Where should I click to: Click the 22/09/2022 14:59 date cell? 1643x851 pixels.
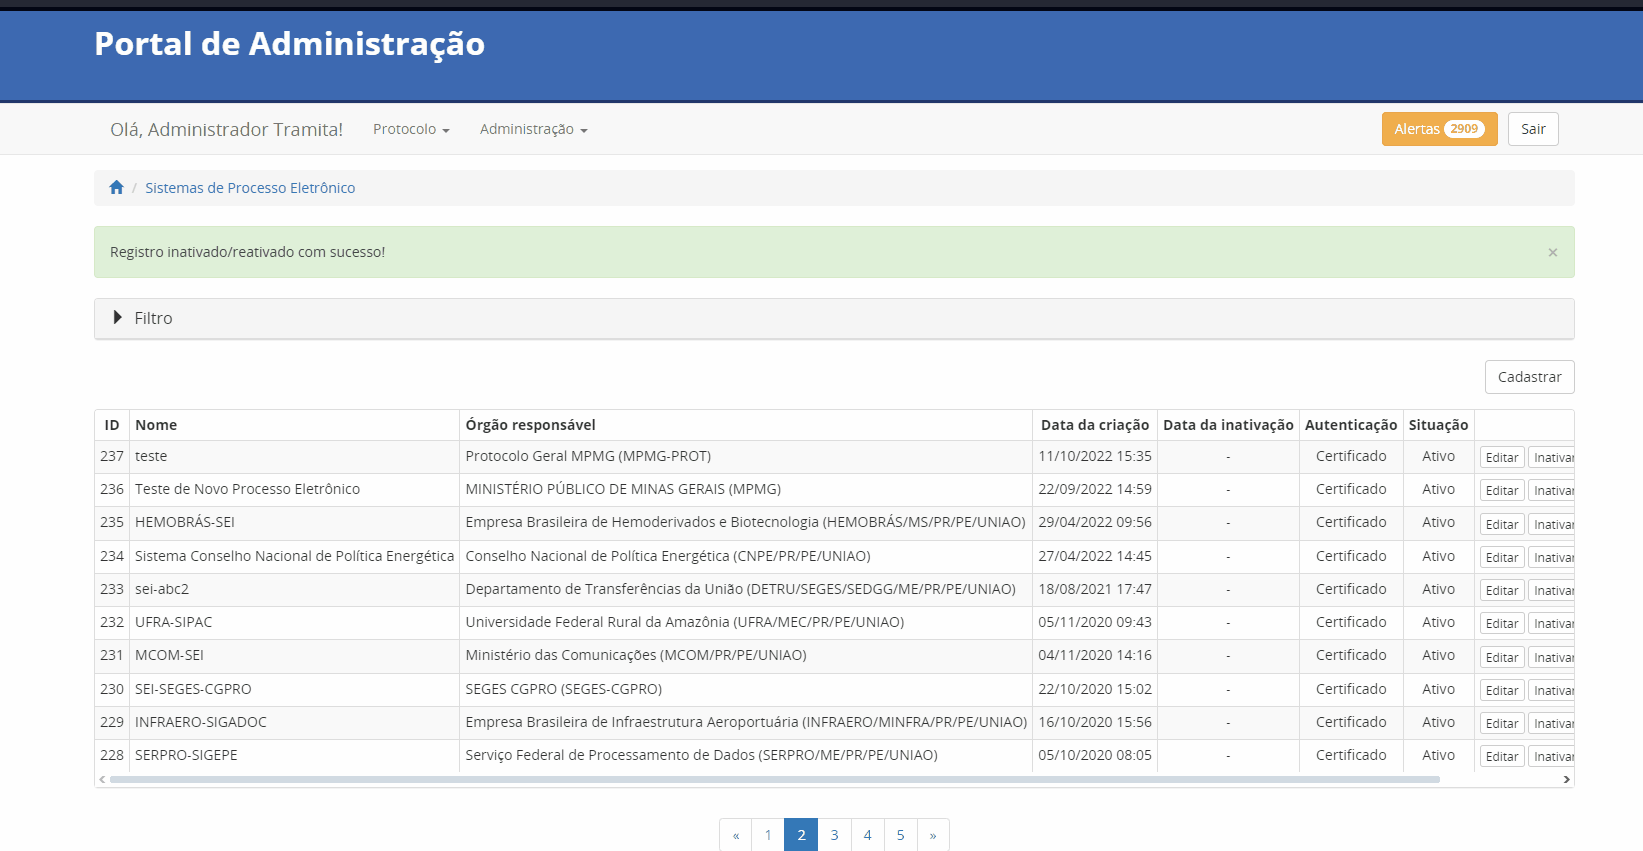tap(1095, 489)
